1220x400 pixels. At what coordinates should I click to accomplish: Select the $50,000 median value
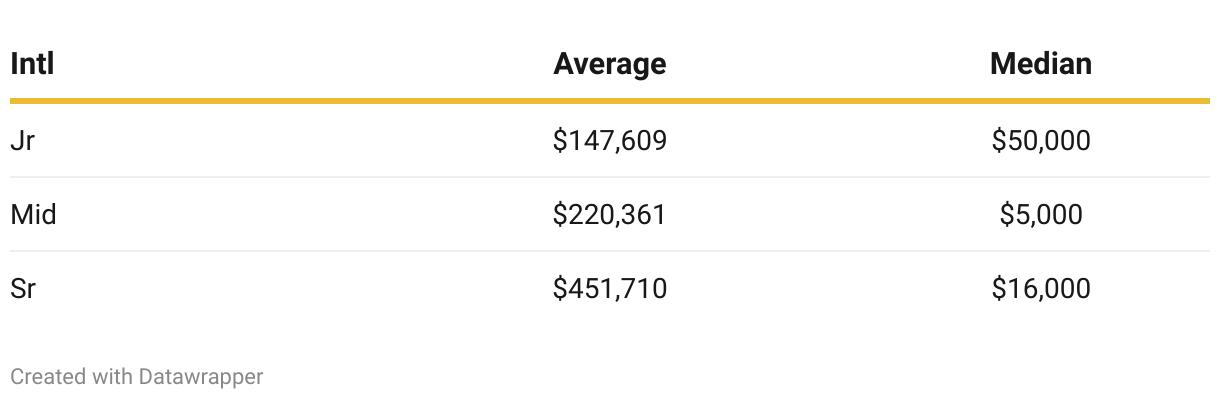[1041, 141]
